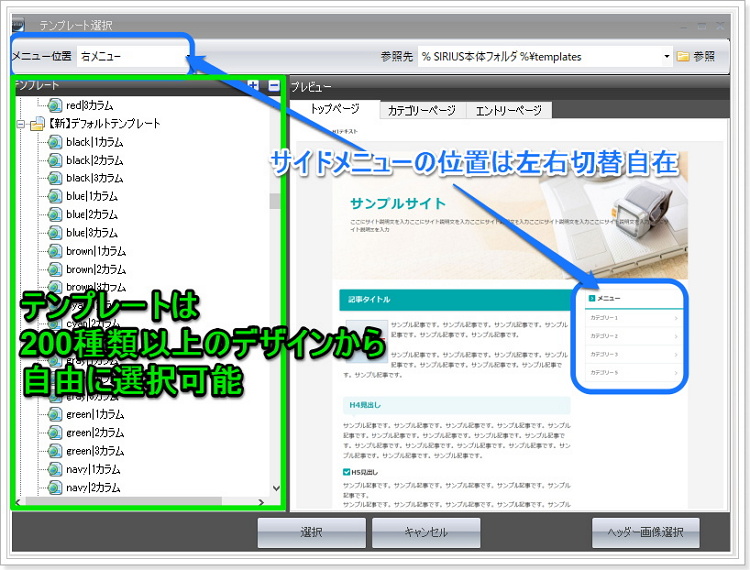Collapse all templates with minus icon

click(274, 86)
